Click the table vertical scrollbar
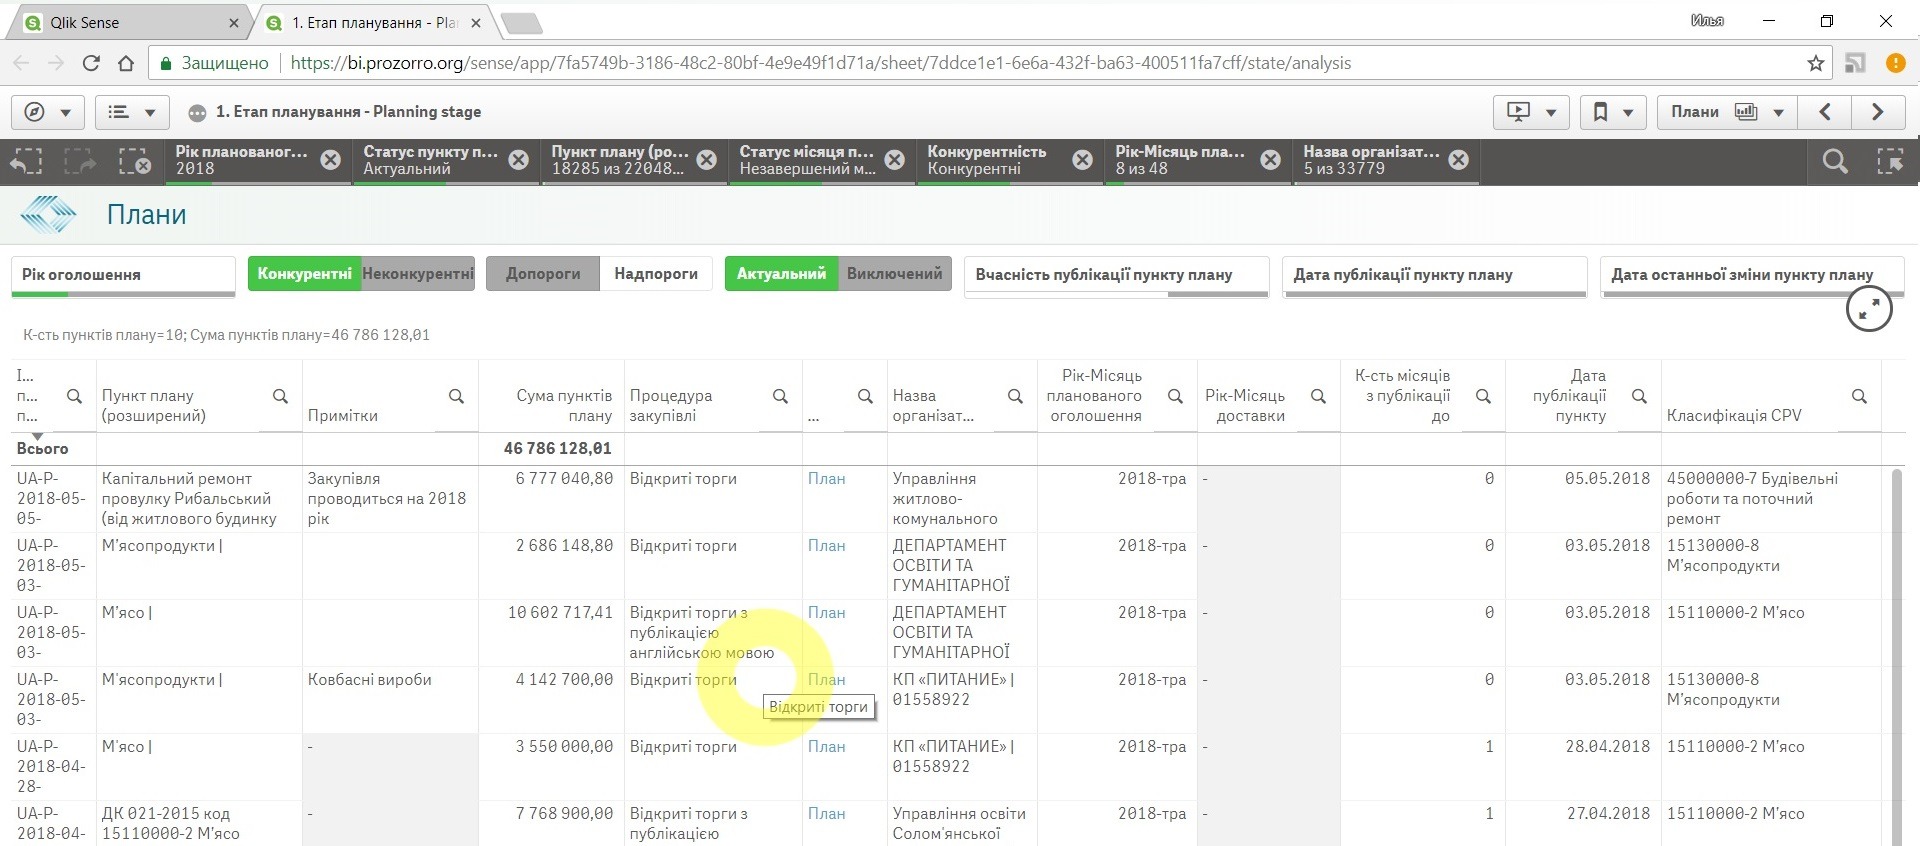The image size is (1920, 846). coord(1896,650)
